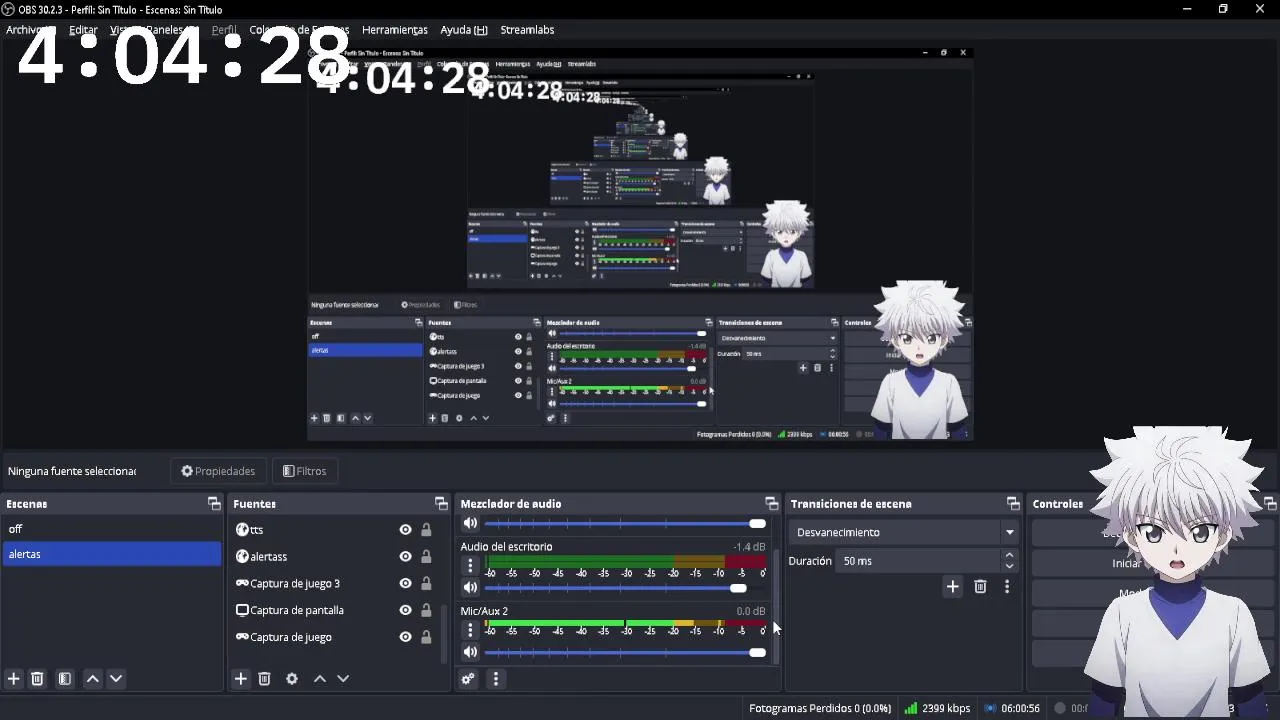Hide Captura de juego 3 source
The image size is (1280, 720).
click(405, 583)
